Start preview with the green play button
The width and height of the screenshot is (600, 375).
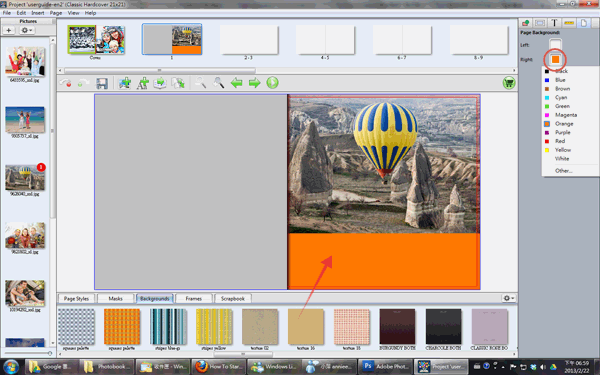(x=272, y=83)
